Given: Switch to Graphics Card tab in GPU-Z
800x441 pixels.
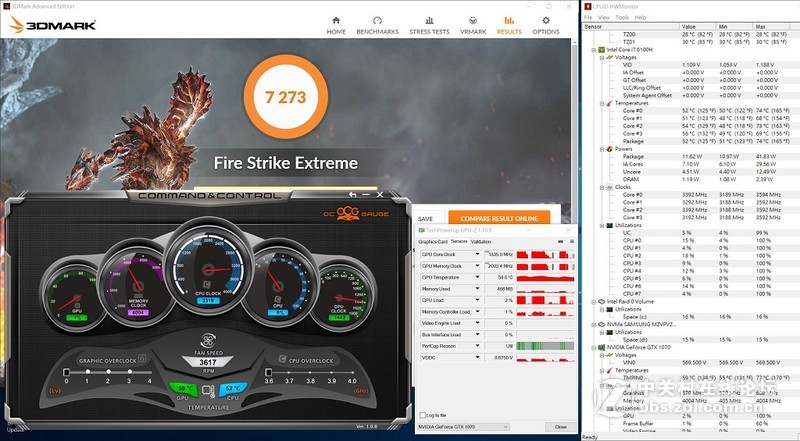Looking at the screenshot, I should click(433, 241).
